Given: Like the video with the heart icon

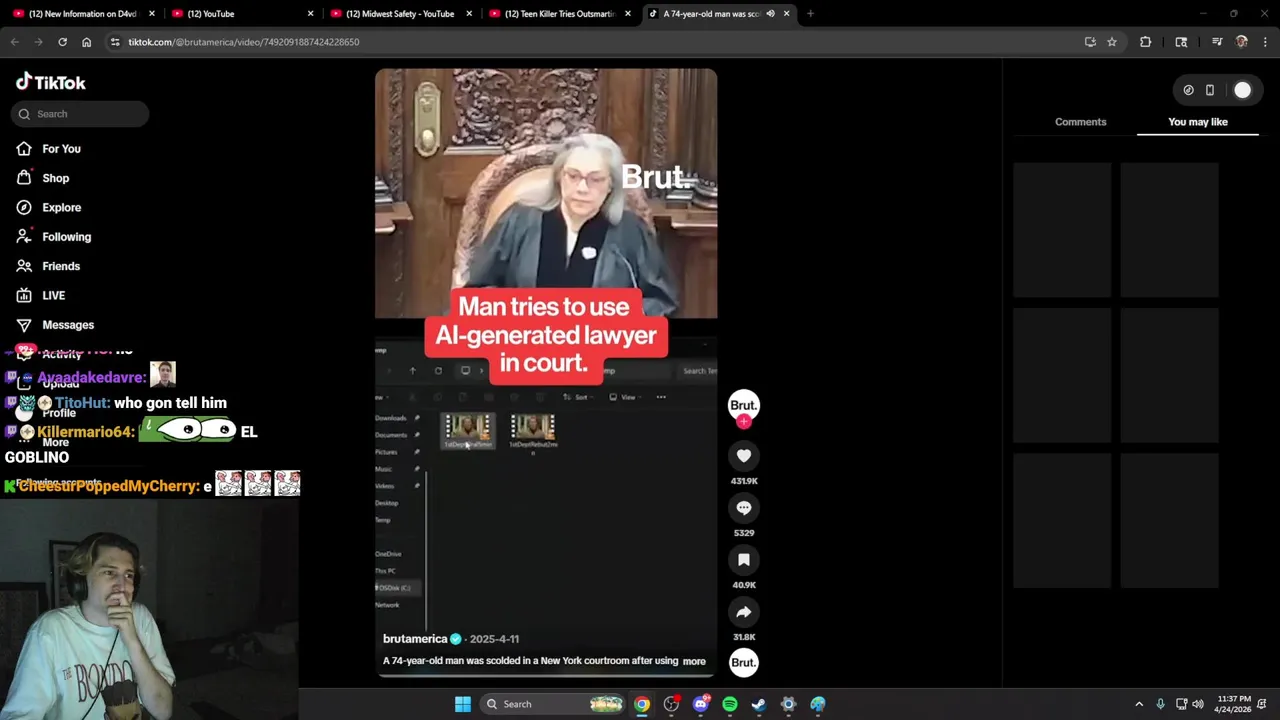Looking at the screenshot, I should click(744, 456).
